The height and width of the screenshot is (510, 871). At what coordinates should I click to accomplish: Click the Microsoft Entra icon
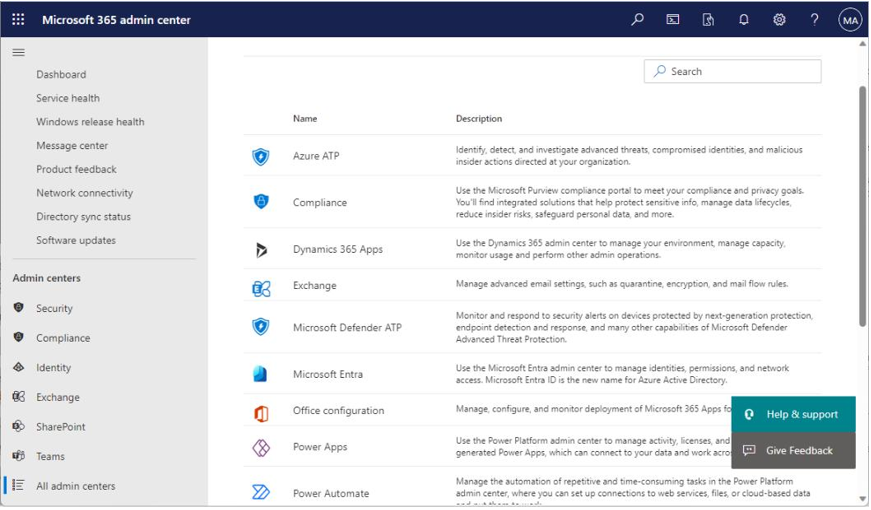coord(260,374)
